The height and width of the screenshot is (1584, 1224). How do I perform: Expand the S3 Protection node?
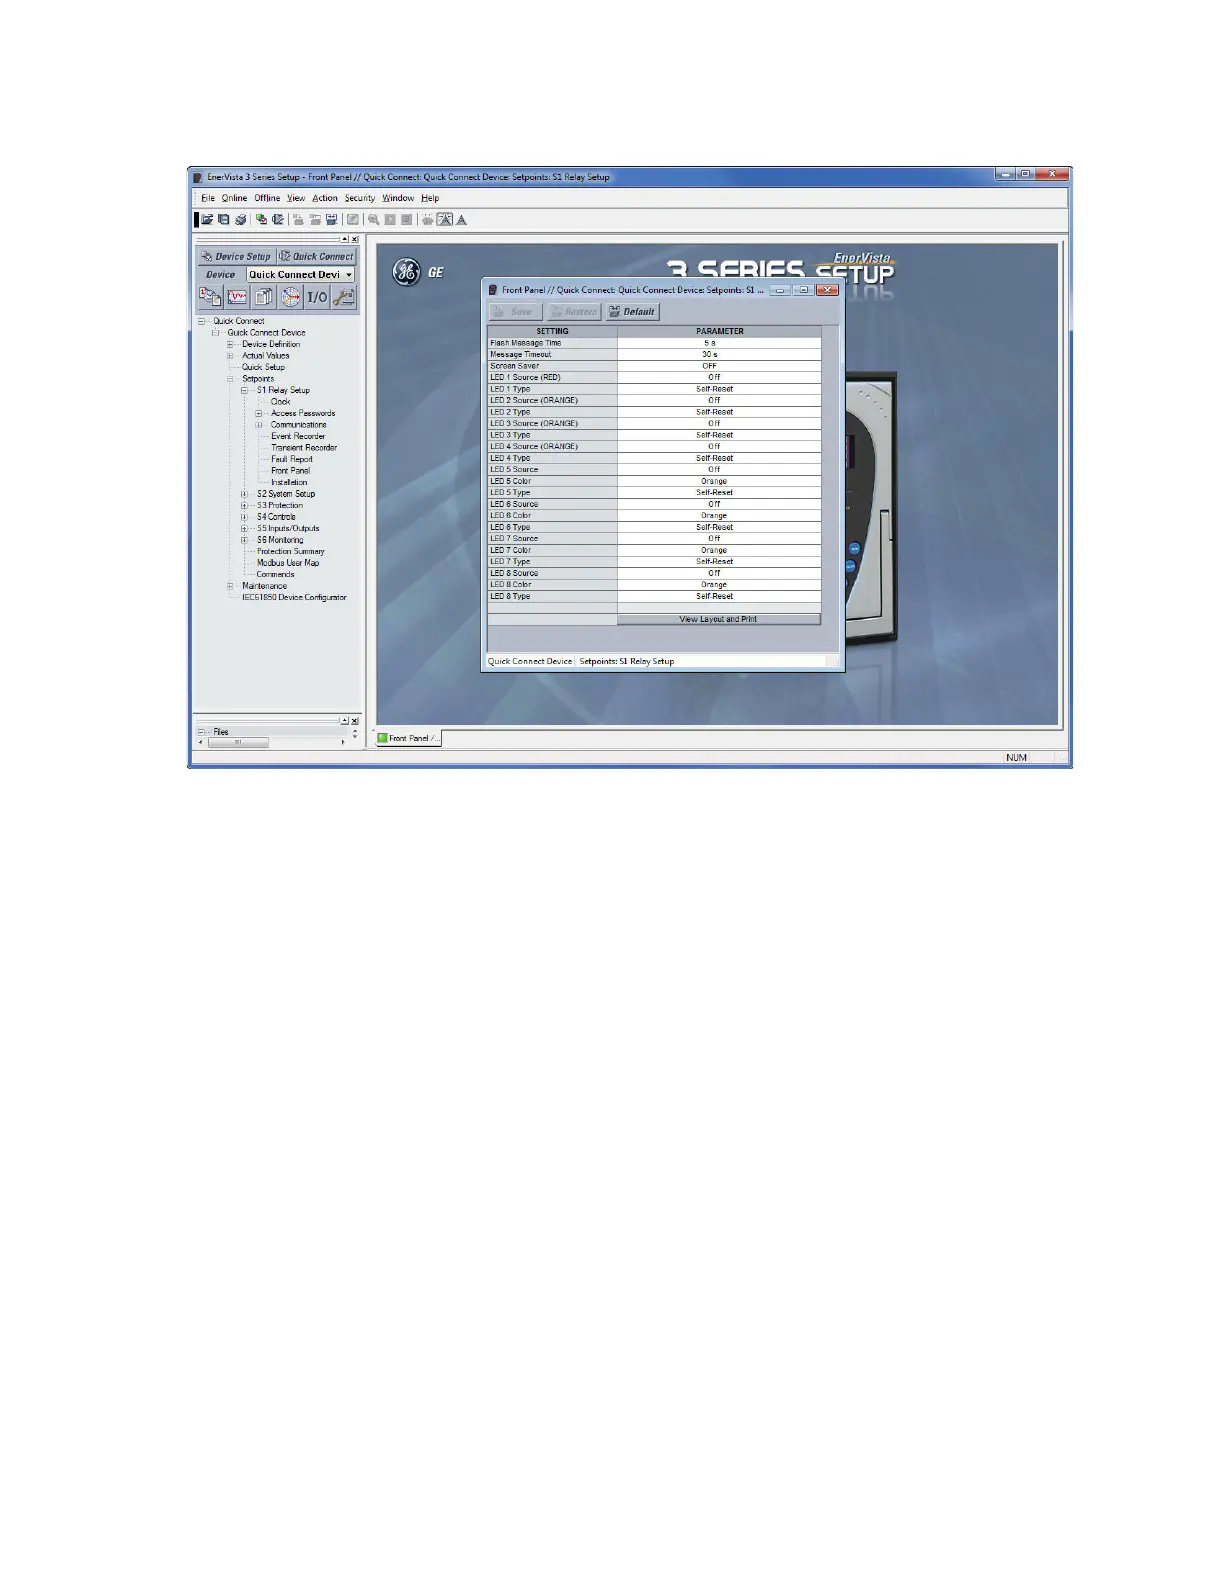[244, 505]
